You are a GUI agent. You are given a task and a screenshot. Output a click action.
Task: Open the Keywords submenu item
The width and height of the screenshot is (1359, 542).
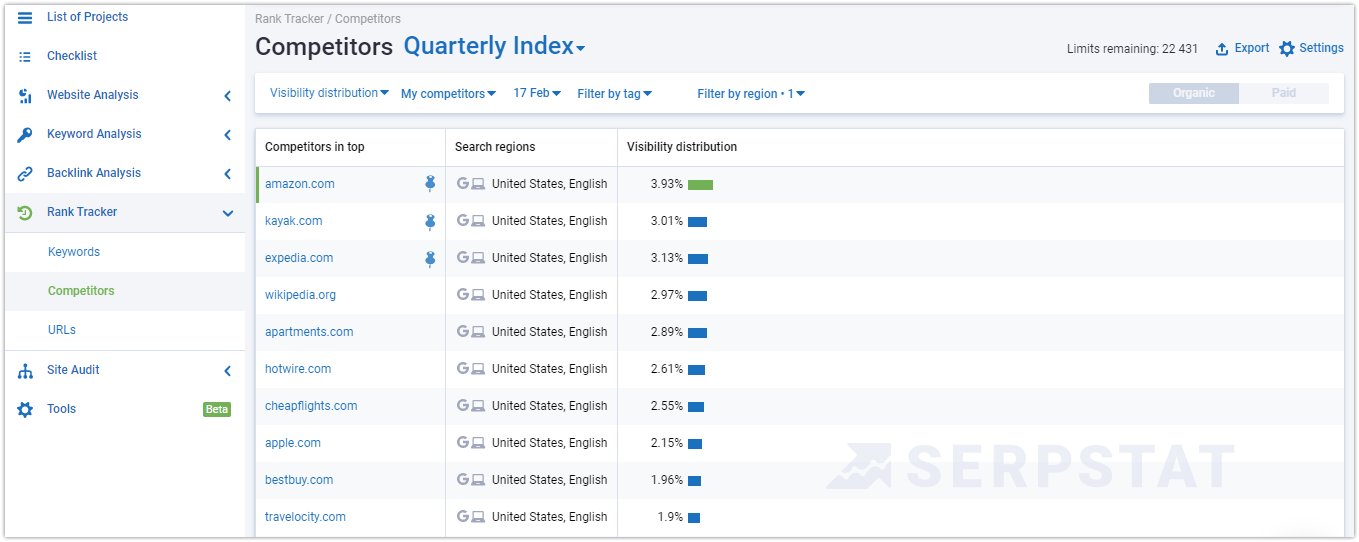click(x=74, y=252)
